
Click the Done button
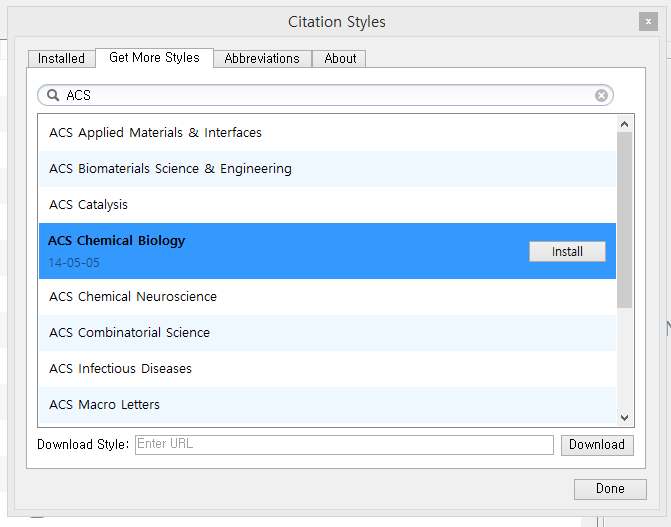click(610, 489)
